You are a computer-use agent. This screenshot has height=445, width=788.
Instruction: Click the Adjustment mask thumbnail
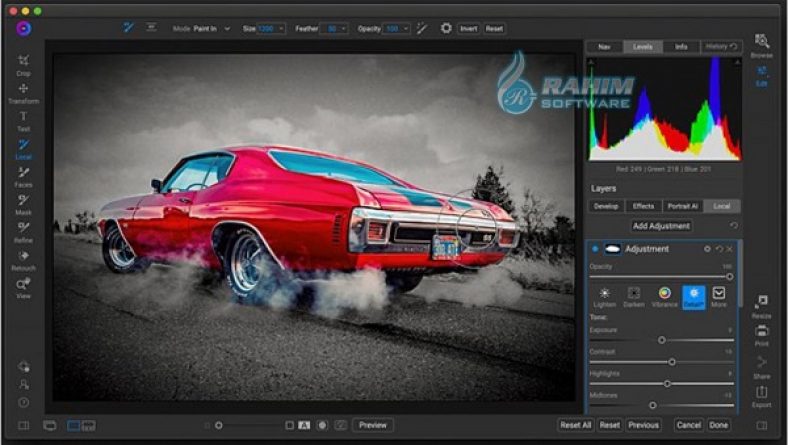(x=612, y=249)
